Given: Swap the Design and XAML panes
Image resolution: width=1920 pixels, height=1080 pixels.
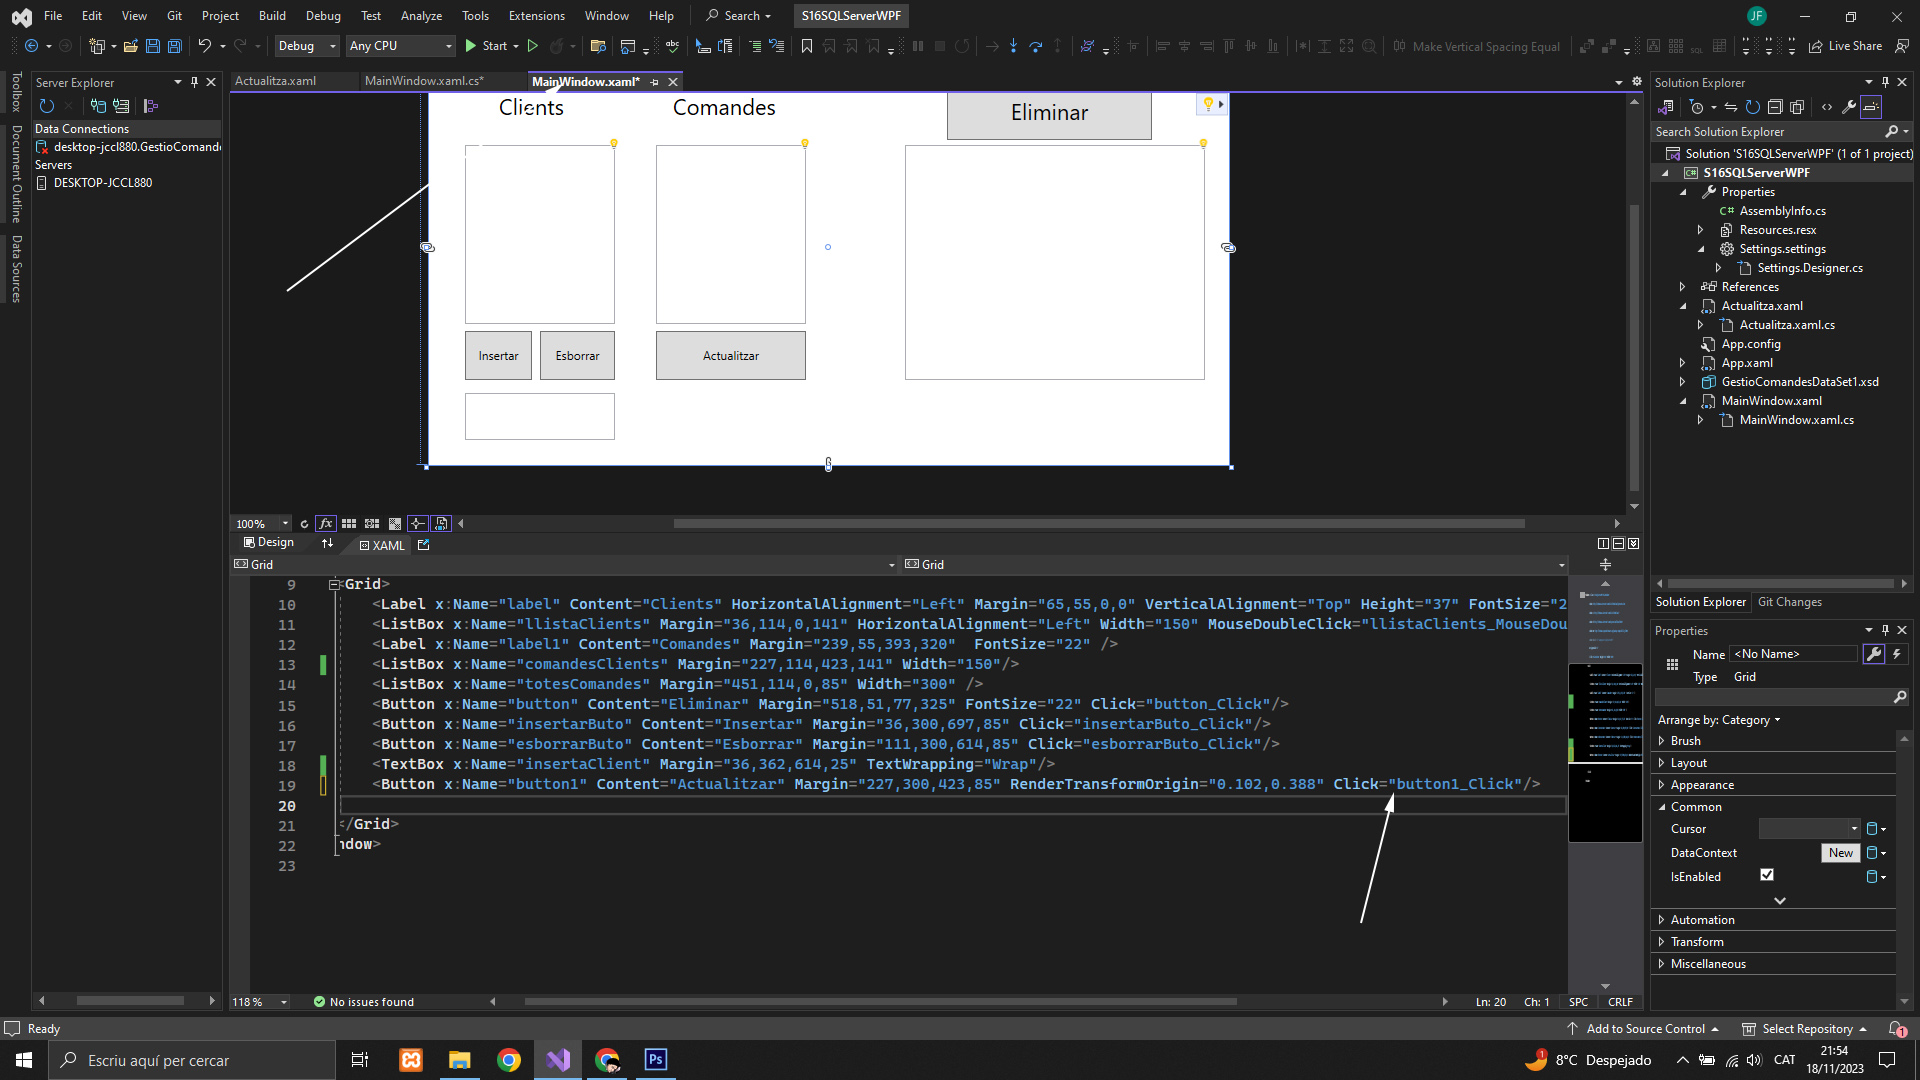Looking at the screenshot, I should coord(327,543).
